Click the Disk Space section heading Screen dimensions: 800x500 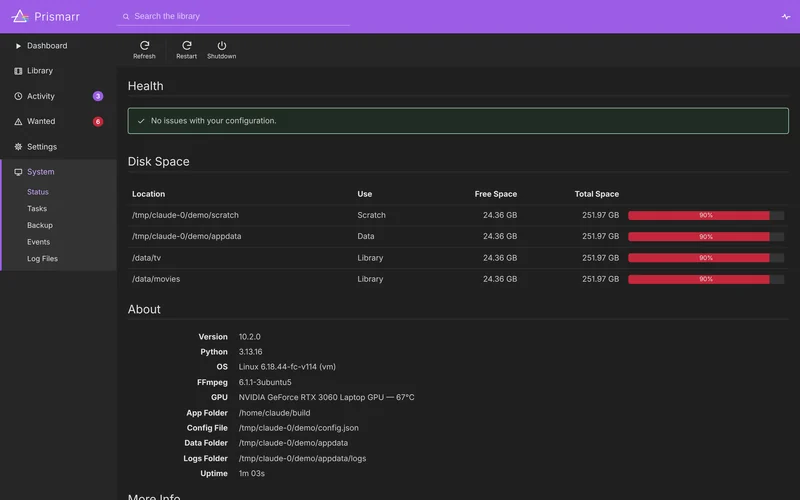click(x=158, y=162)
